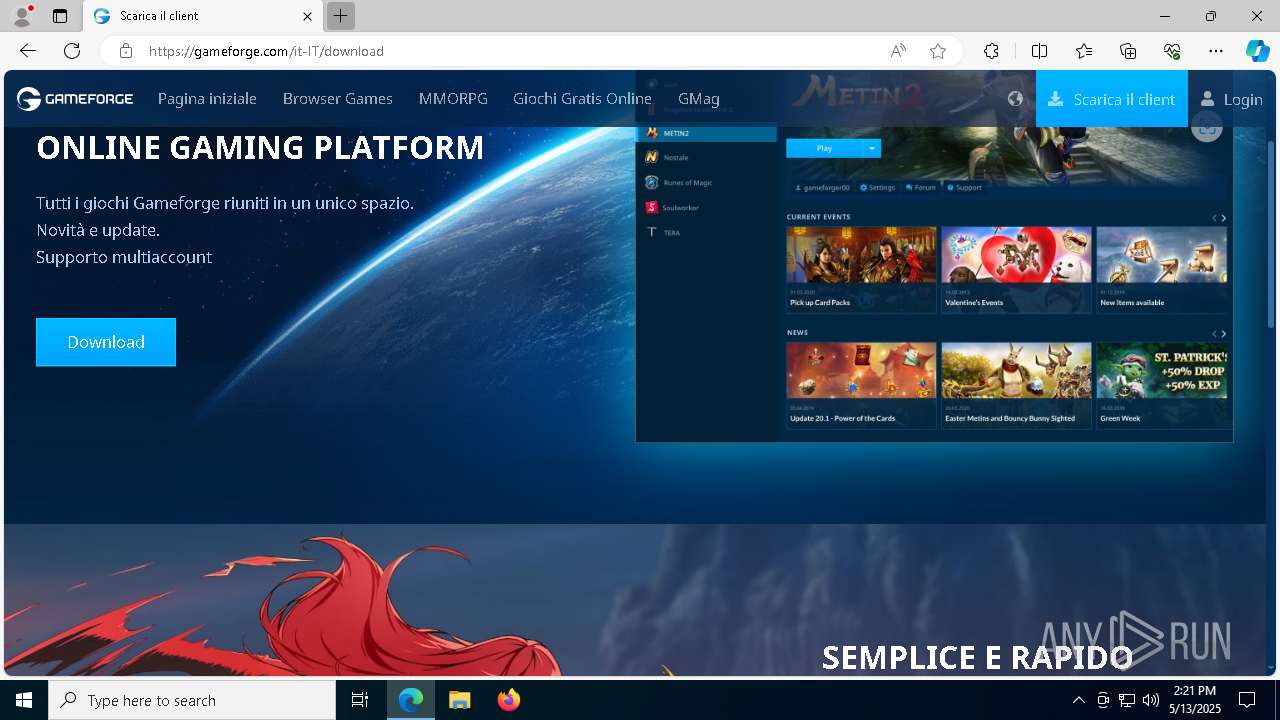The height and width of the screenshot is (720, 1280).
Task: Open Browser Games menu item
Action: [x=338, y=98]
